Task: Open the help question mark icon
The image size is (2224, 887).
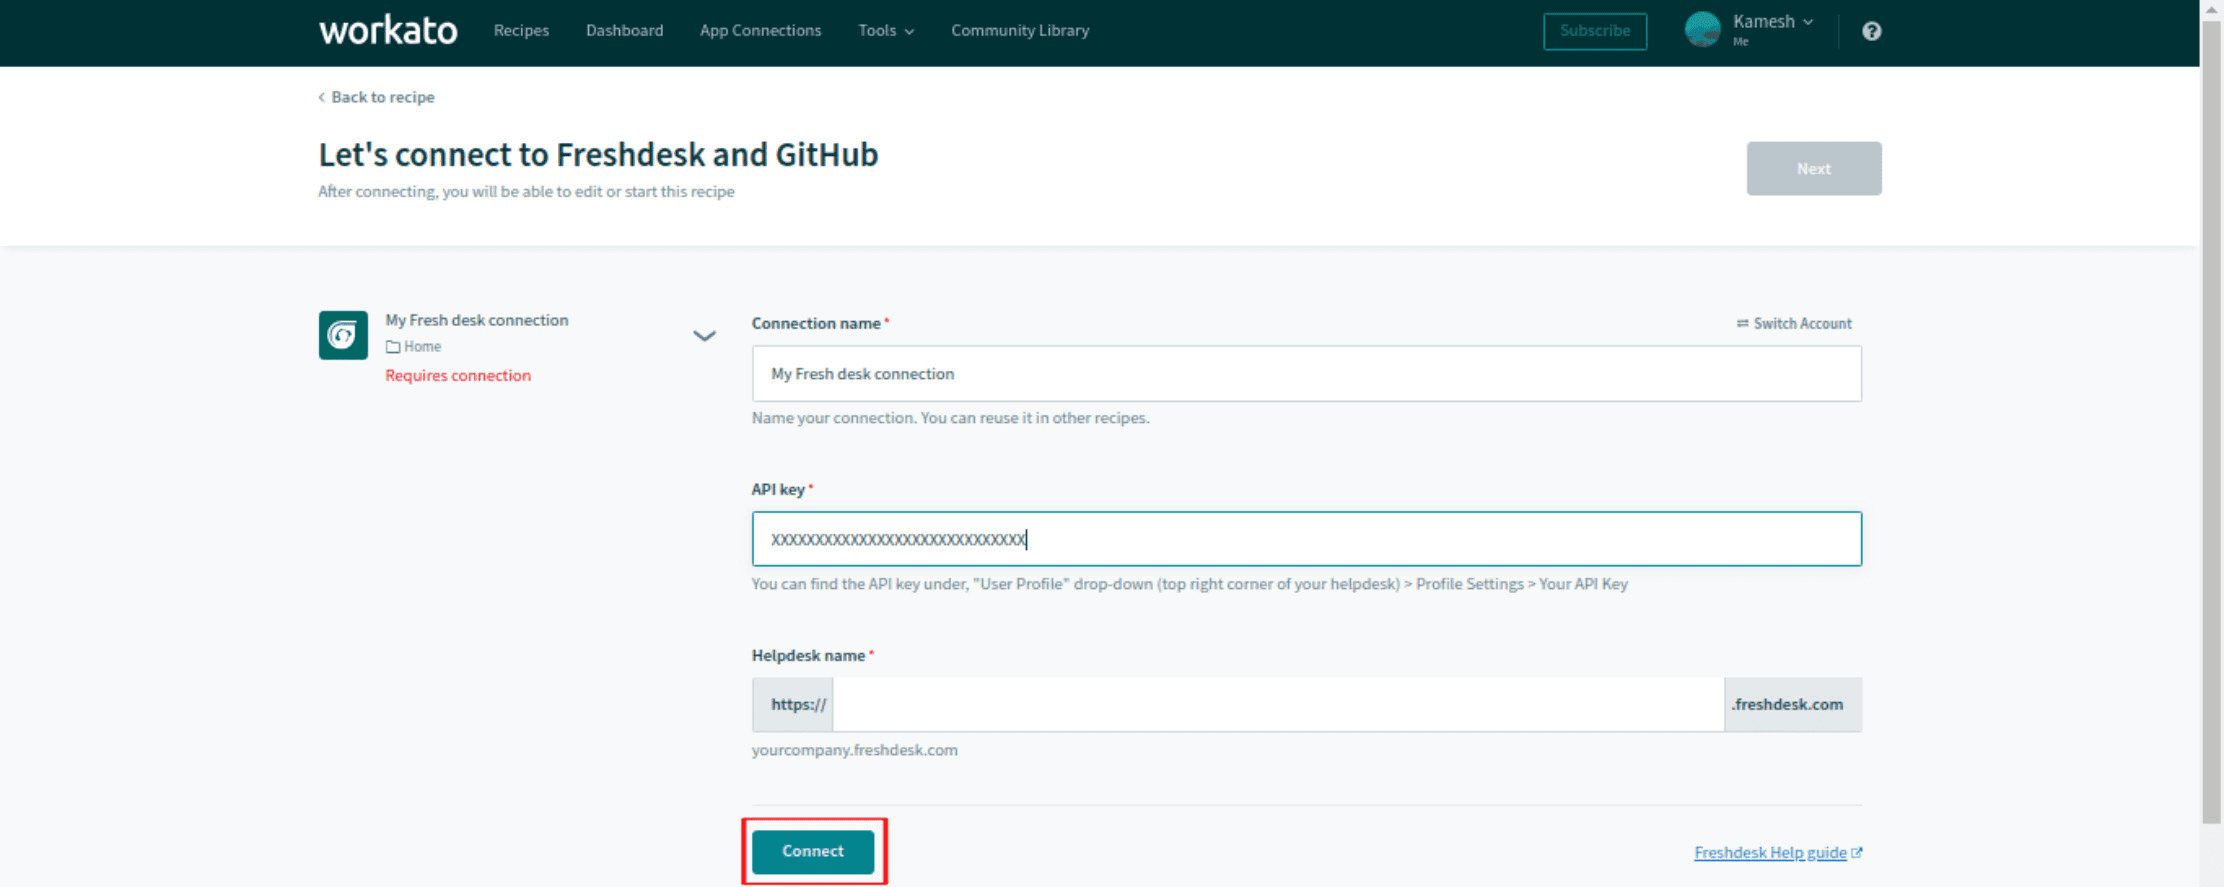Action: coord(1872,31)
